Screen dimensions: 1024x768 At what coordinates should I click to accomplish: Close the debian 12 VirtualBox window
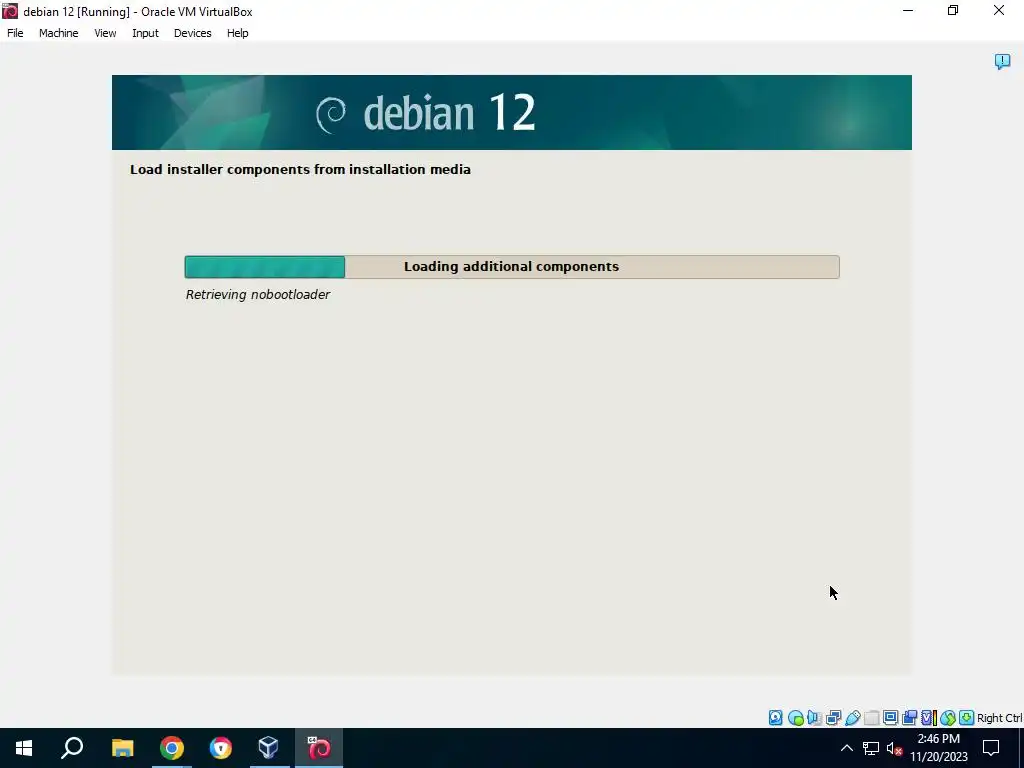[x=999, y=10]
